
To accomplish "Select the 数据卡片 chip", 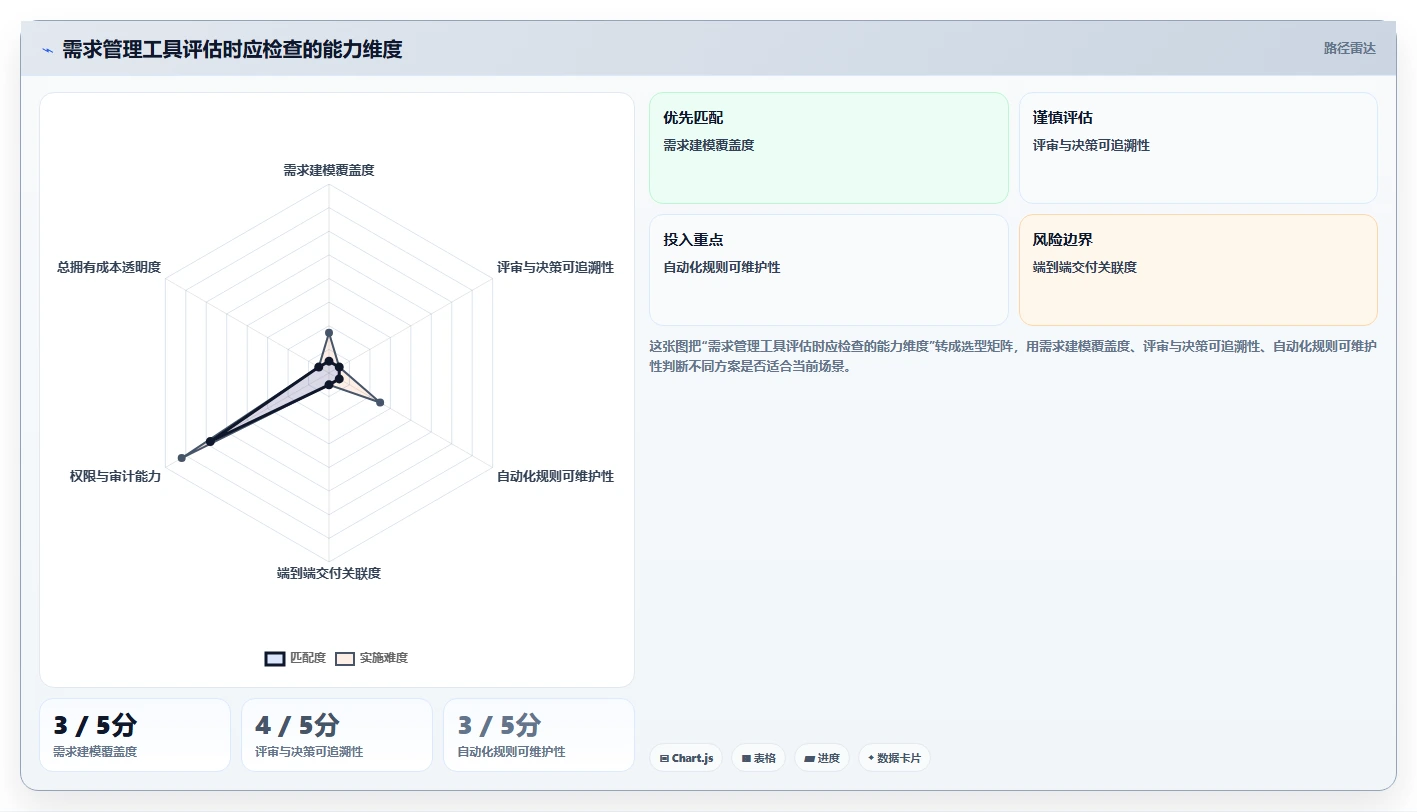I will click(894, 758).
